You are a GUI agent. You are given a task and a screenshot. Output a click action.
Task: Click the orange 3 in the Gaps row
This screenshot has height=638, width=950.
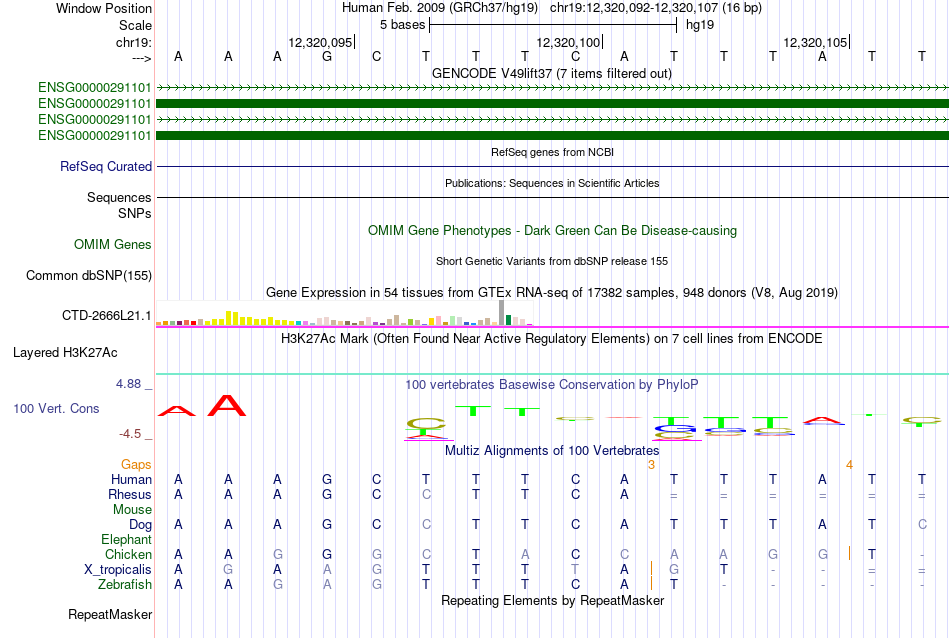pos(651,465)
